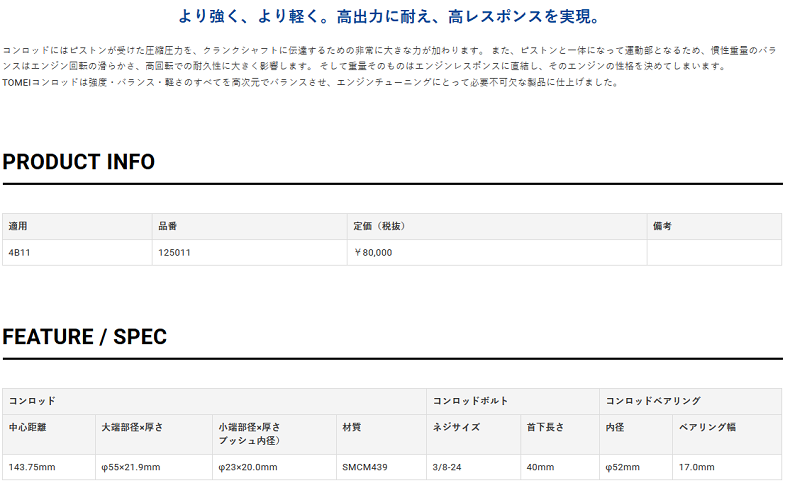Image resolution: width=785 pixels, height=483 pixels.
Task: Click the blue headline より強く、より軽く
Action: click(x=389, y=17)
